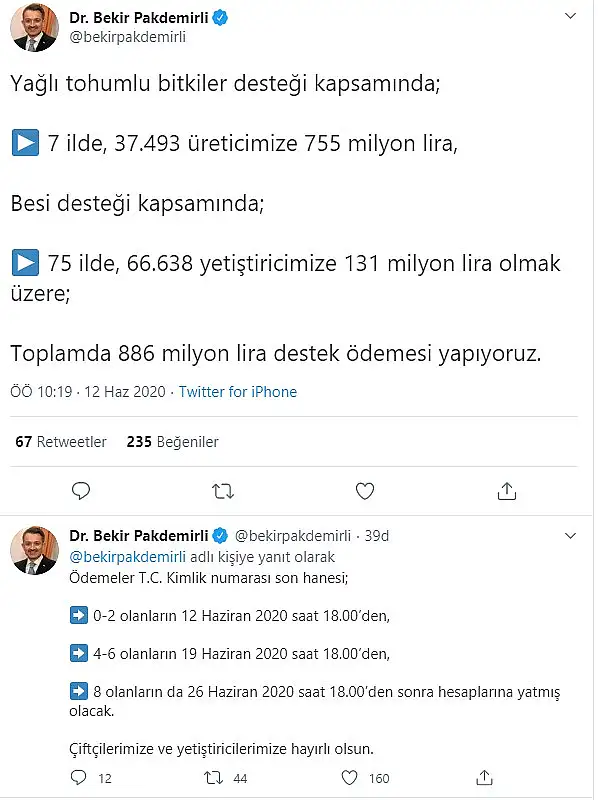View the 67 Retweetler list
This screenshot has height=800, width=598.
coord(61,441)
